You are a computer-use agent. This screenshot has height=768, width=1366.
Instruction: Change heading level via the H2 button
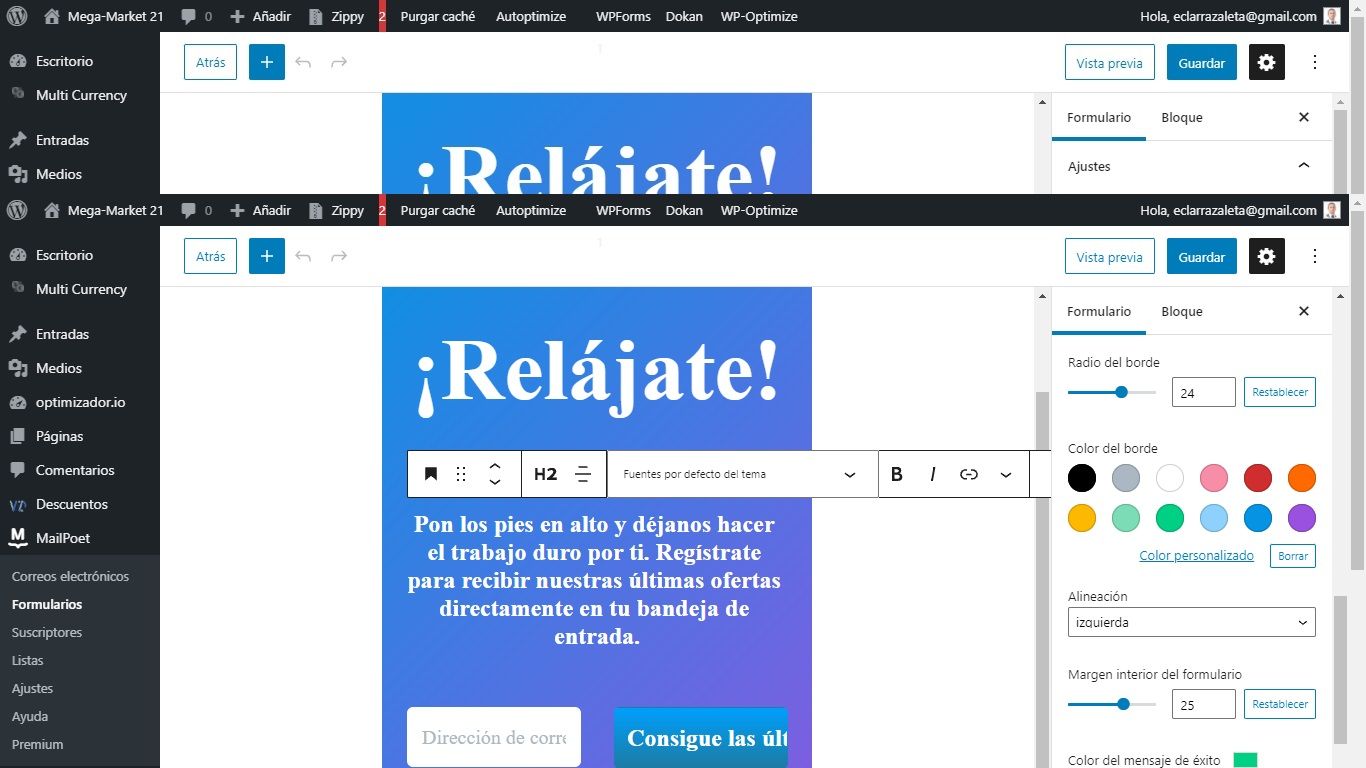545,474
